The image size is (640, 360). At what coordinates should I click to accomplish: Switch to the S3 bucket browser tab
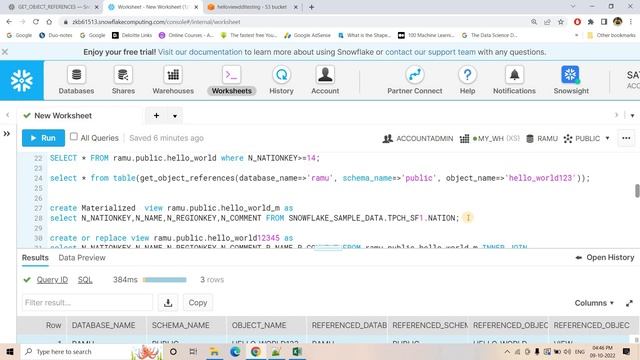pyautogui.click(x=252, y=7)
